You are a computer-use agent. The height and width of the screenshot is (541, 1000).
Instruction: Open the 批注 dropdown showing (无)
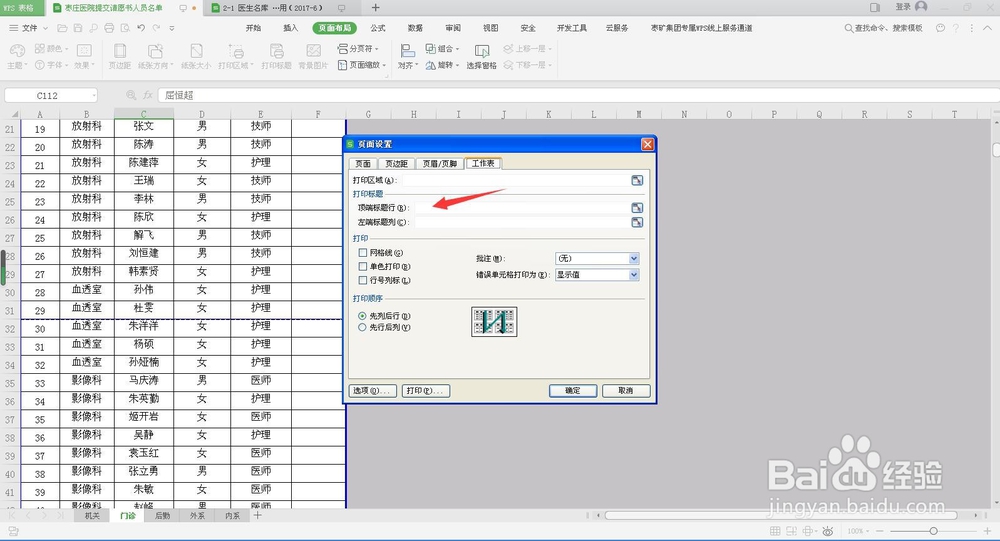click(597, 258)
